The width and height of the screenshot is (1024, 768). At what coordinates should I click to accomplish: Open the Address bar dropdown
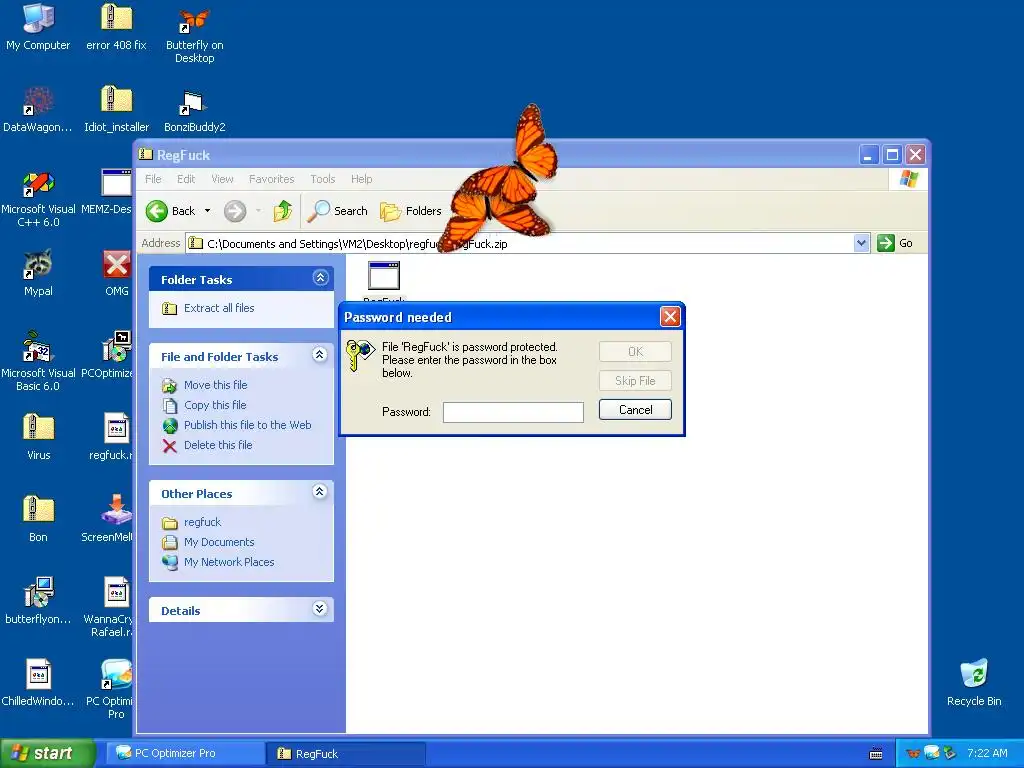(x=861, y=244)
